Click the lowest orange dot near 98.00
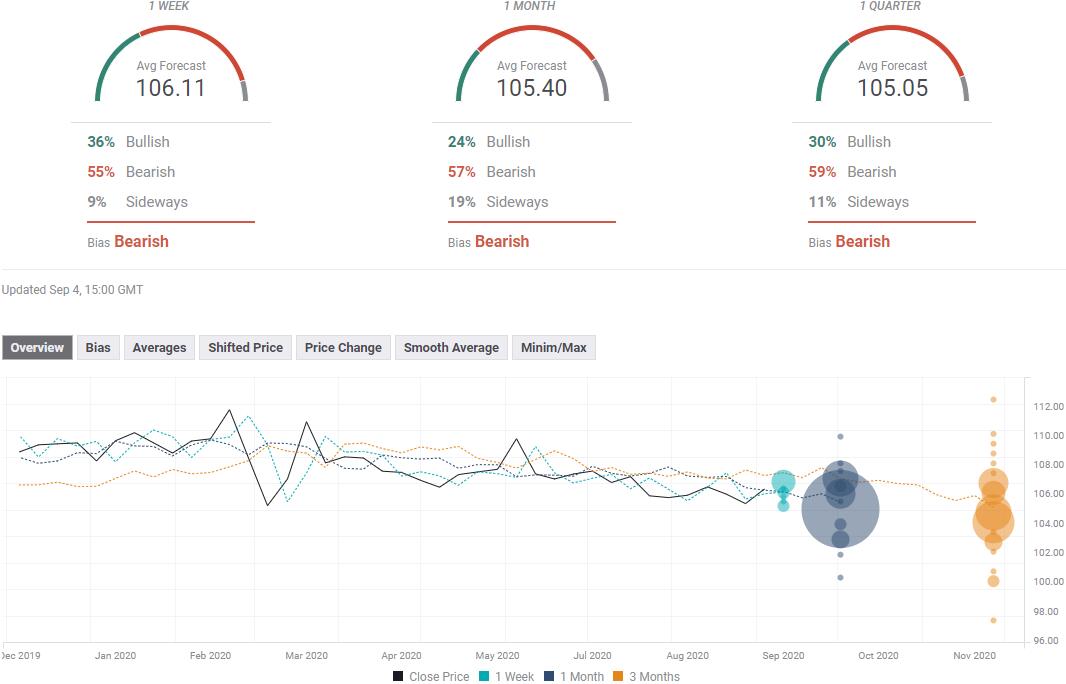 click(993, 620)
